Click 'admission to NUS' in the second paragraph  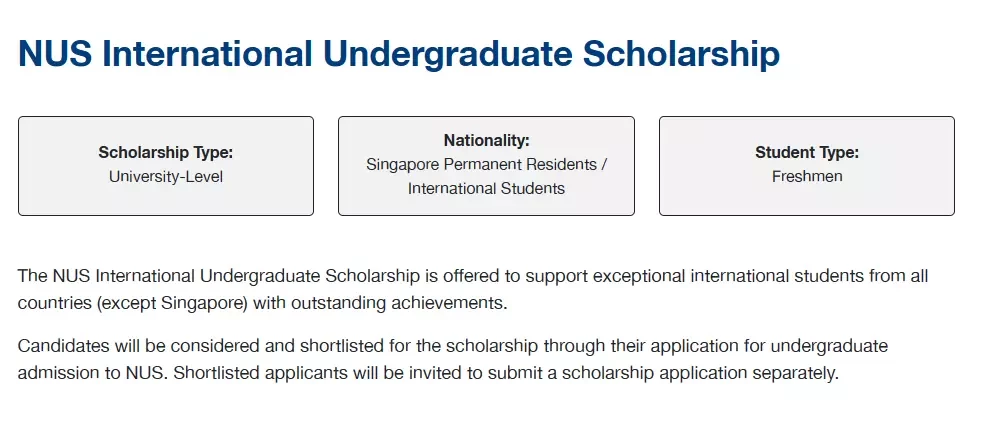pyautogui.click(x=90, y=373)
